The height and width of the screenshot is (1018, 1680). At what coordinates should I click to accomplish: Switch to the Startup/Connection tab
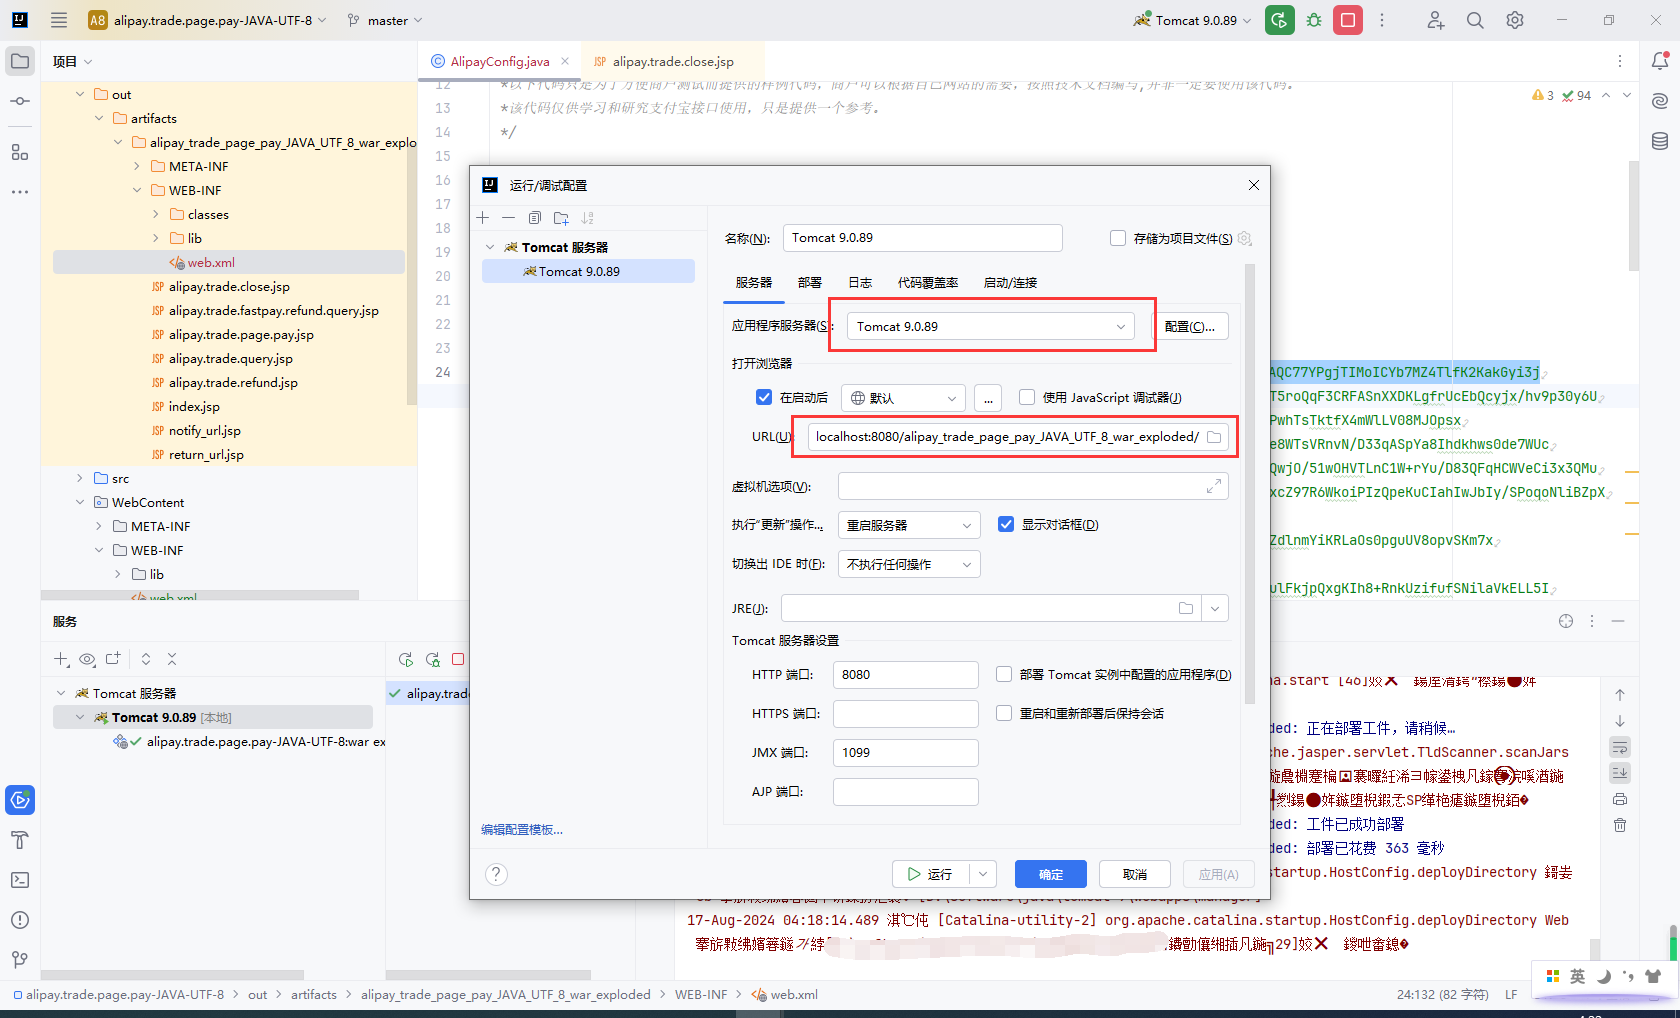click(x=1010, y=283)
